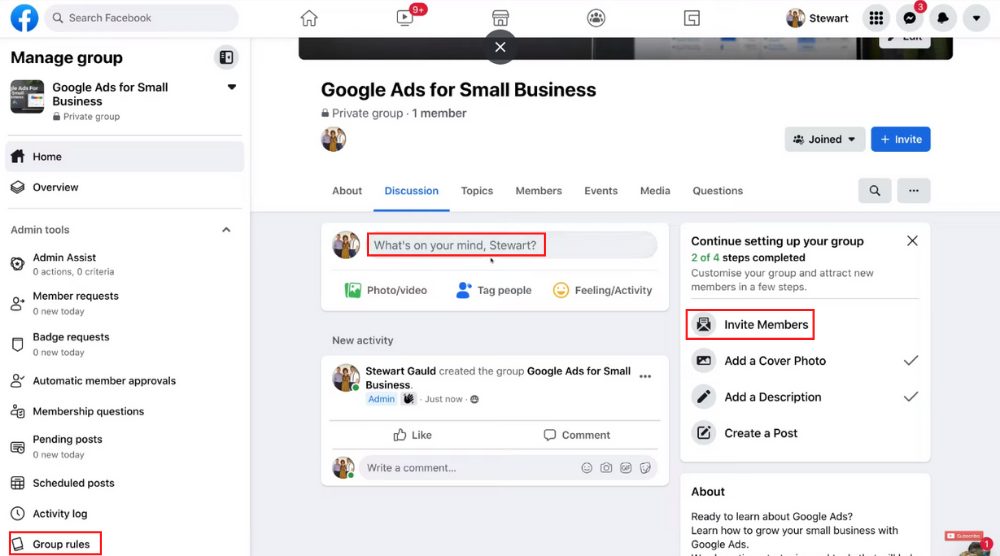The height and width of the screenshot is (556, 1000).
Task: Click the group member avatar under title
Action: pos(334,139)
